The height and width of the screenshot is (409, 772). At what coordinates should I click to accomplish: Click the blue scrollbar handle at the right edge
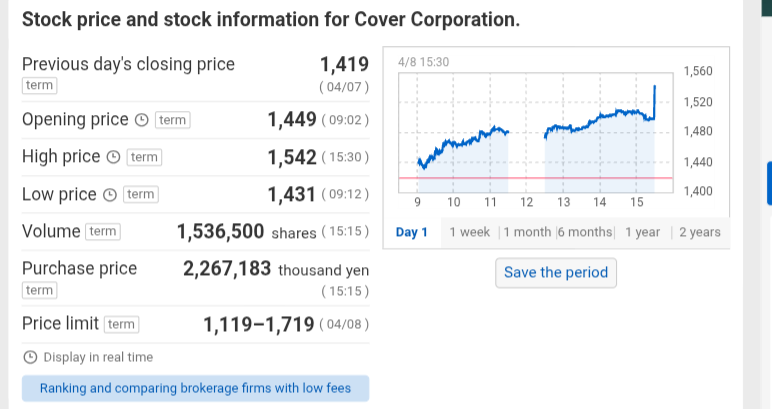769,183
